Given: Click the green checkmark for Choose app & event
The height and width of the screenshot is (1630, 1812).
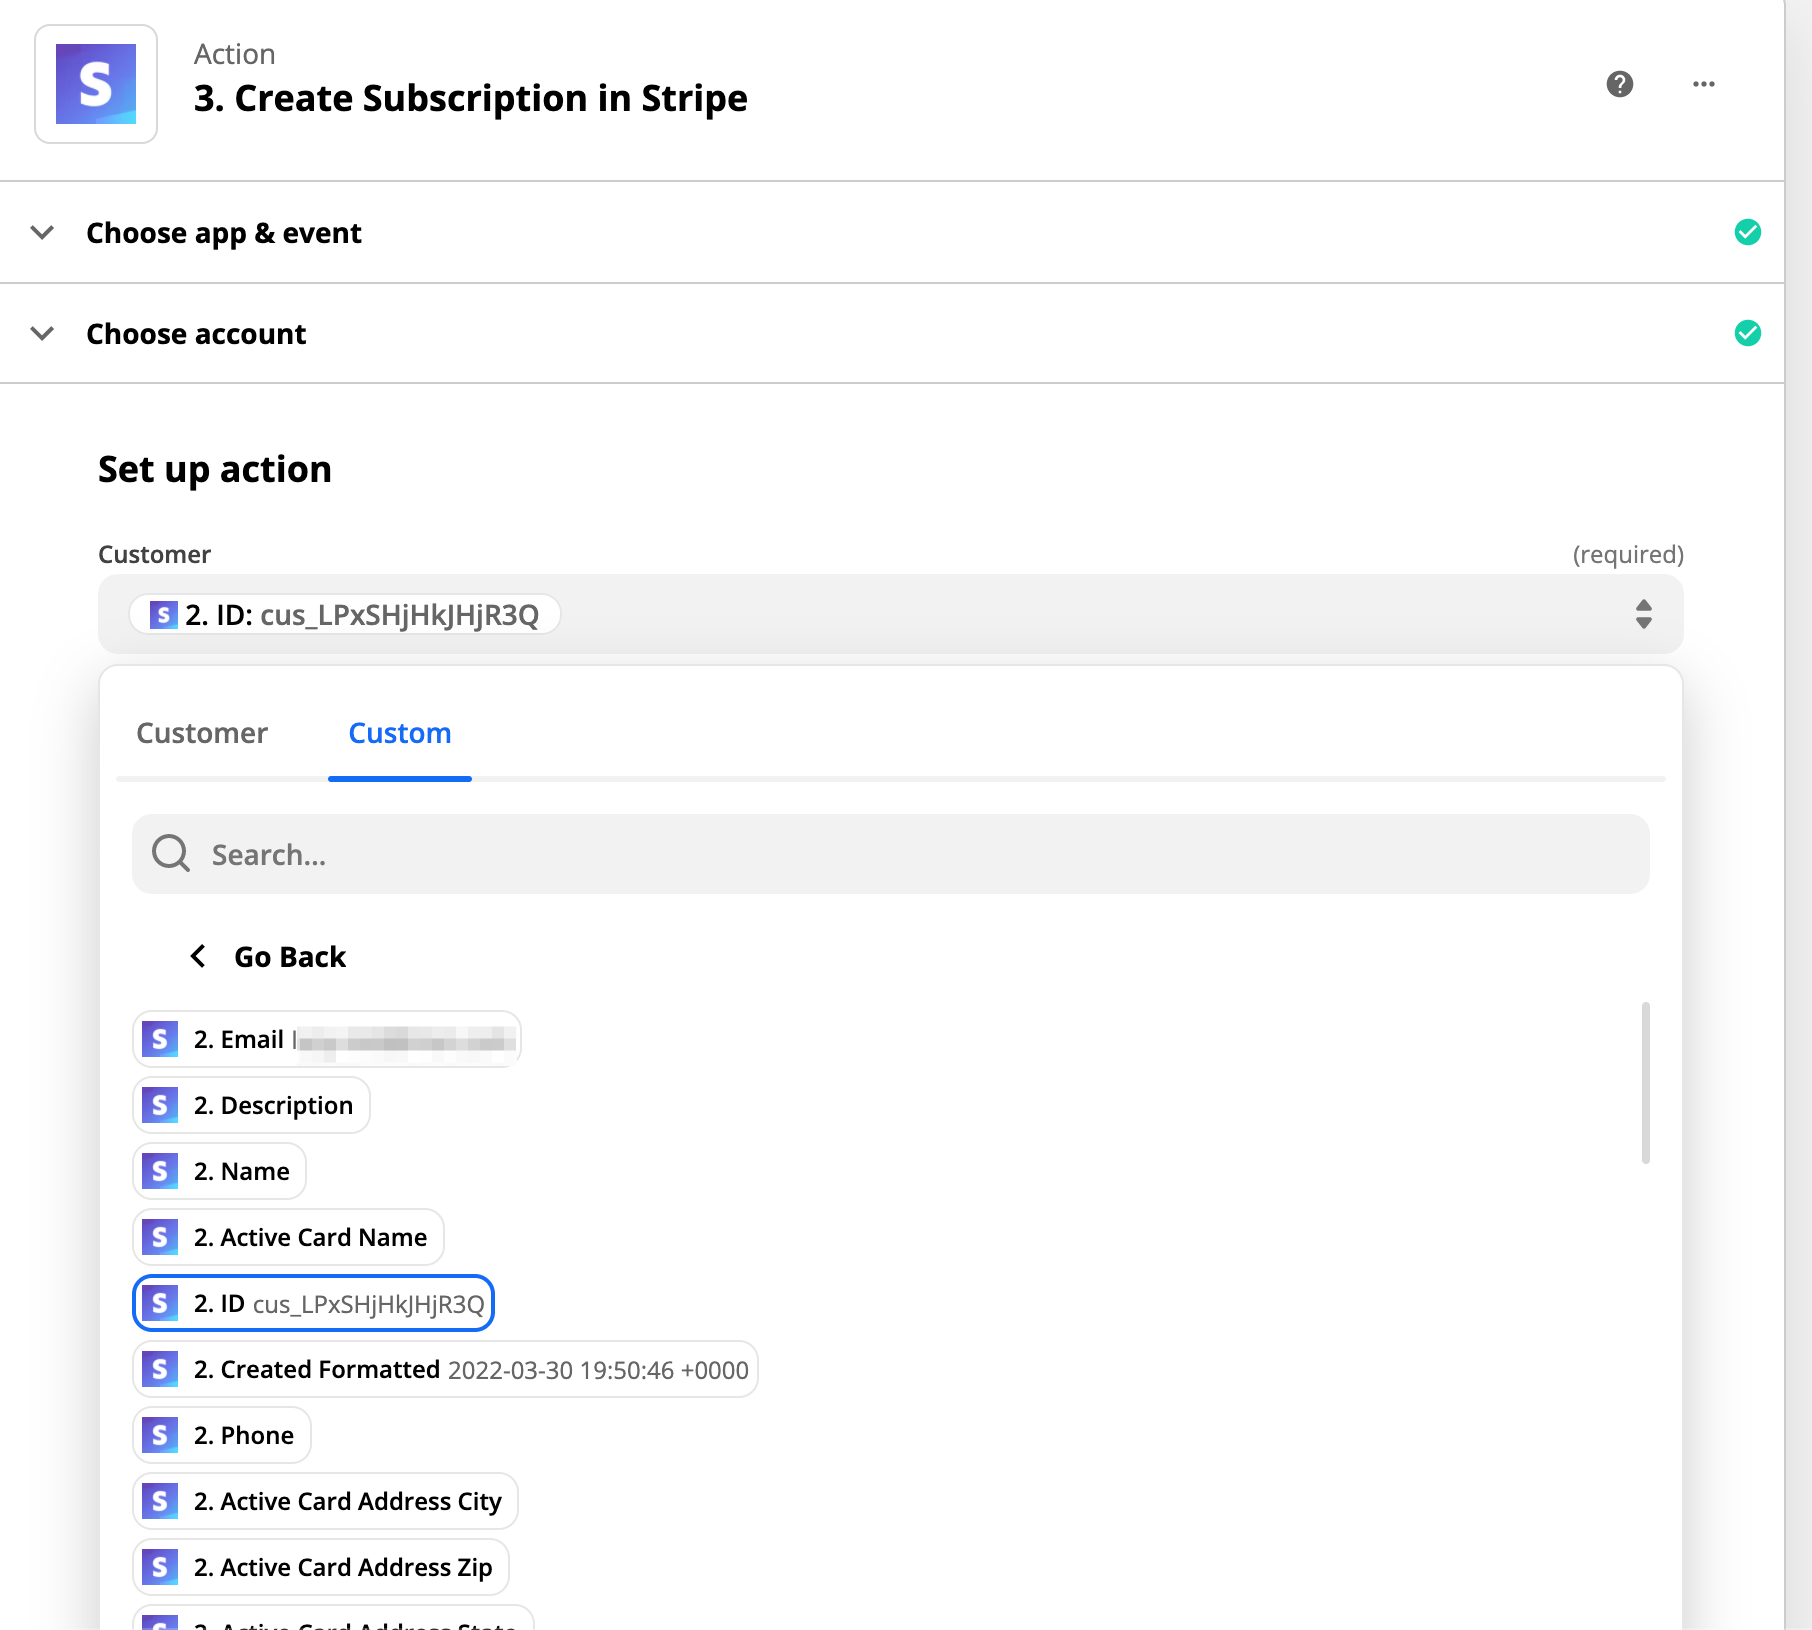Looking at the screenshot, I should point(1748,232).
